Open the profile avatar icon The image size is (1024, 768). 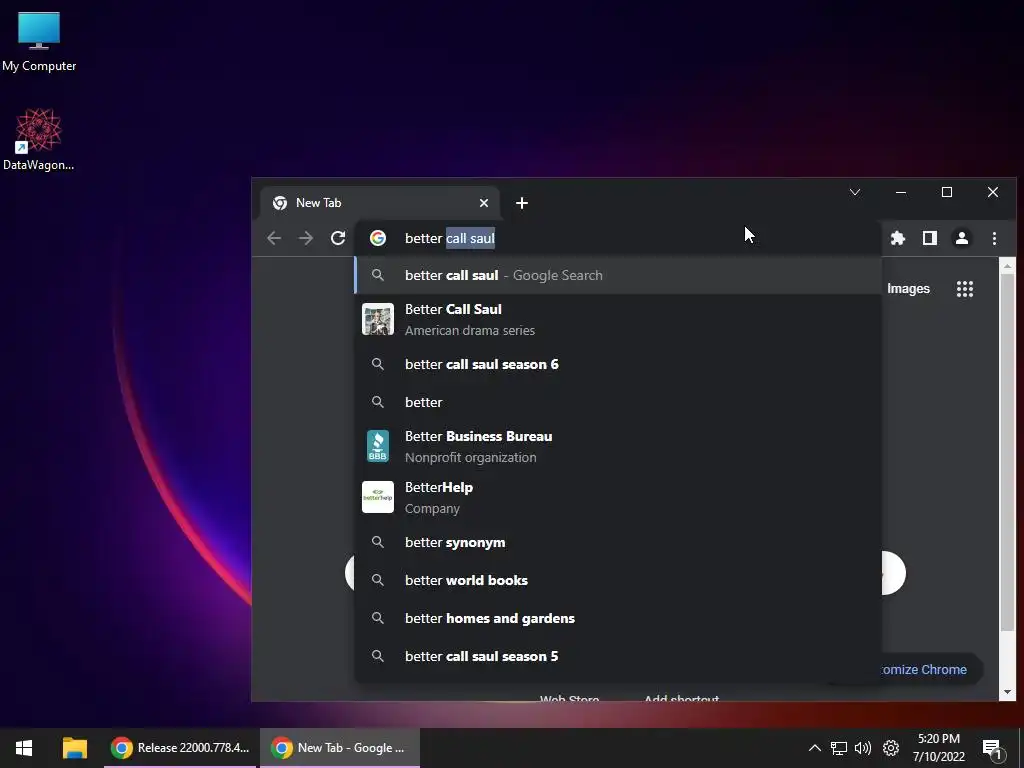[962, 238]
